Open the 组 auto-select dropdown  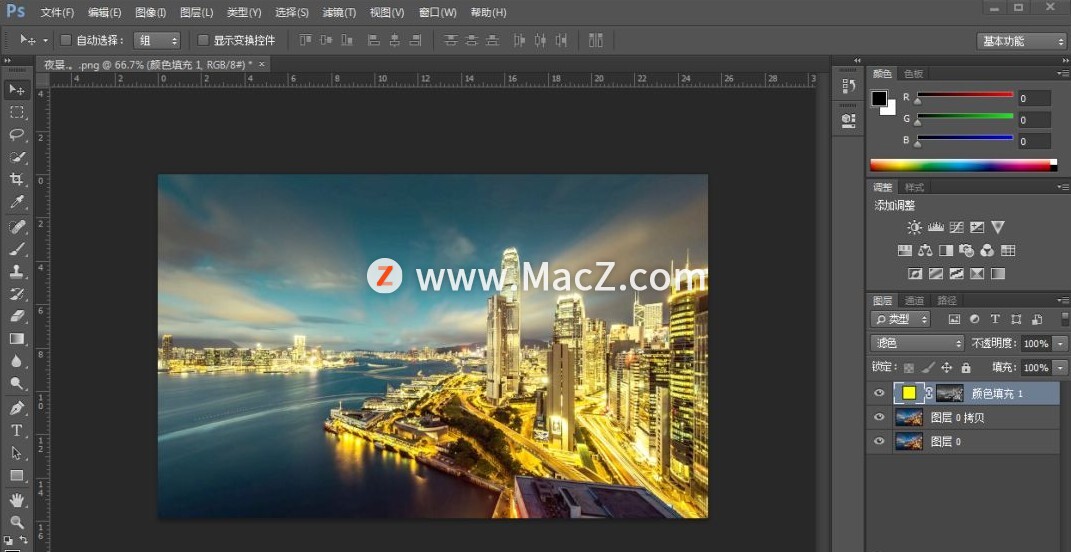[156, 41]
